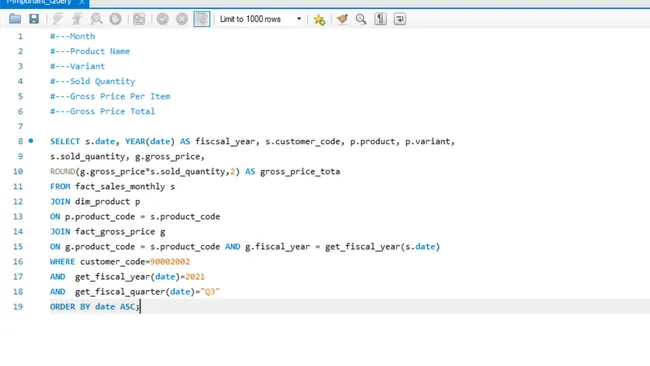This screenshot has width=650, height=366.
Task: Place cursor on the SELECT keyword
Action: coord(65,141)
